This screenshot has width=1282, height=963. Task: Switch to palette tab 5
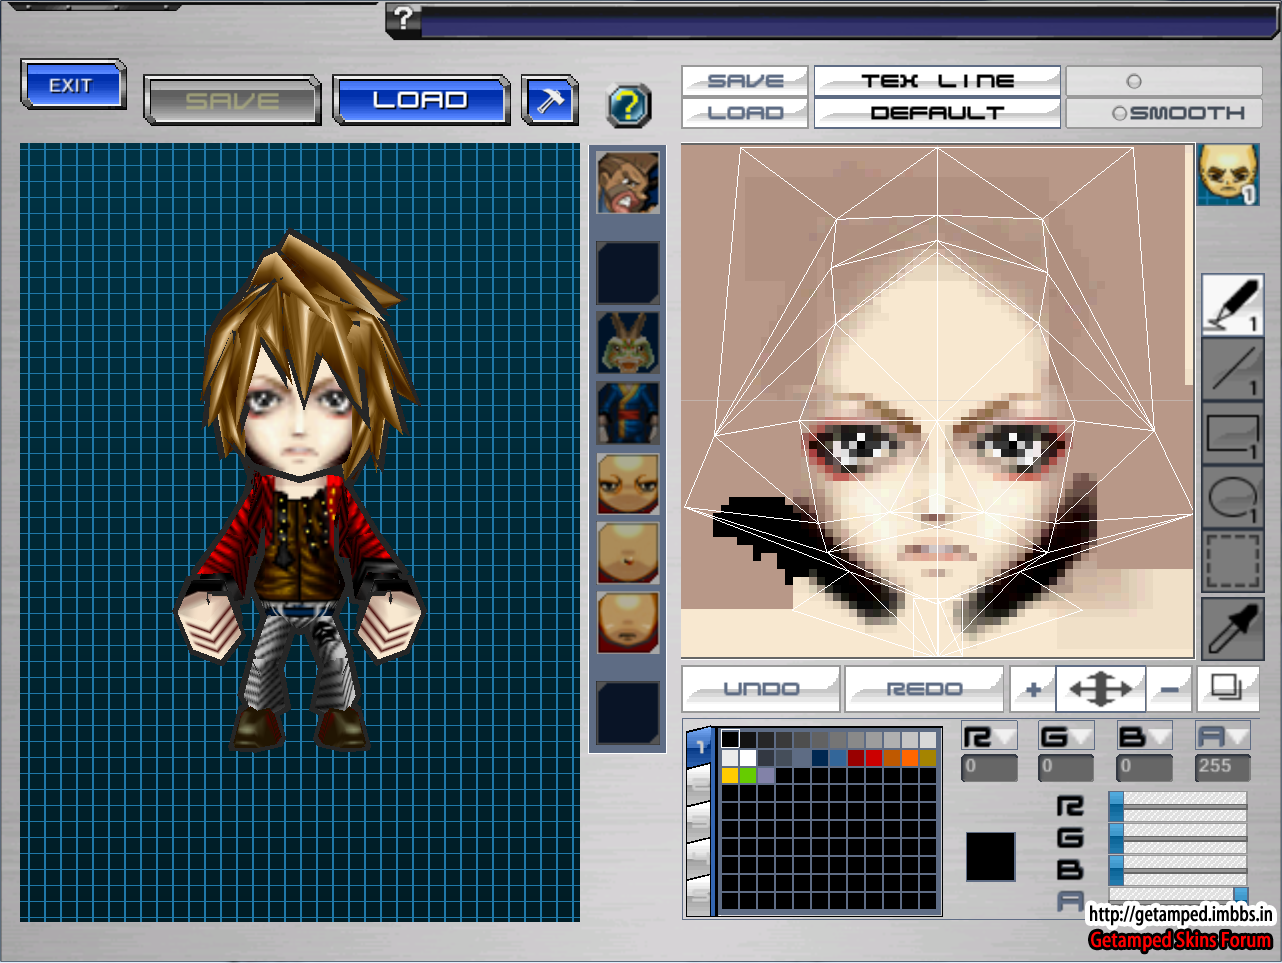(x=699, y=896)
